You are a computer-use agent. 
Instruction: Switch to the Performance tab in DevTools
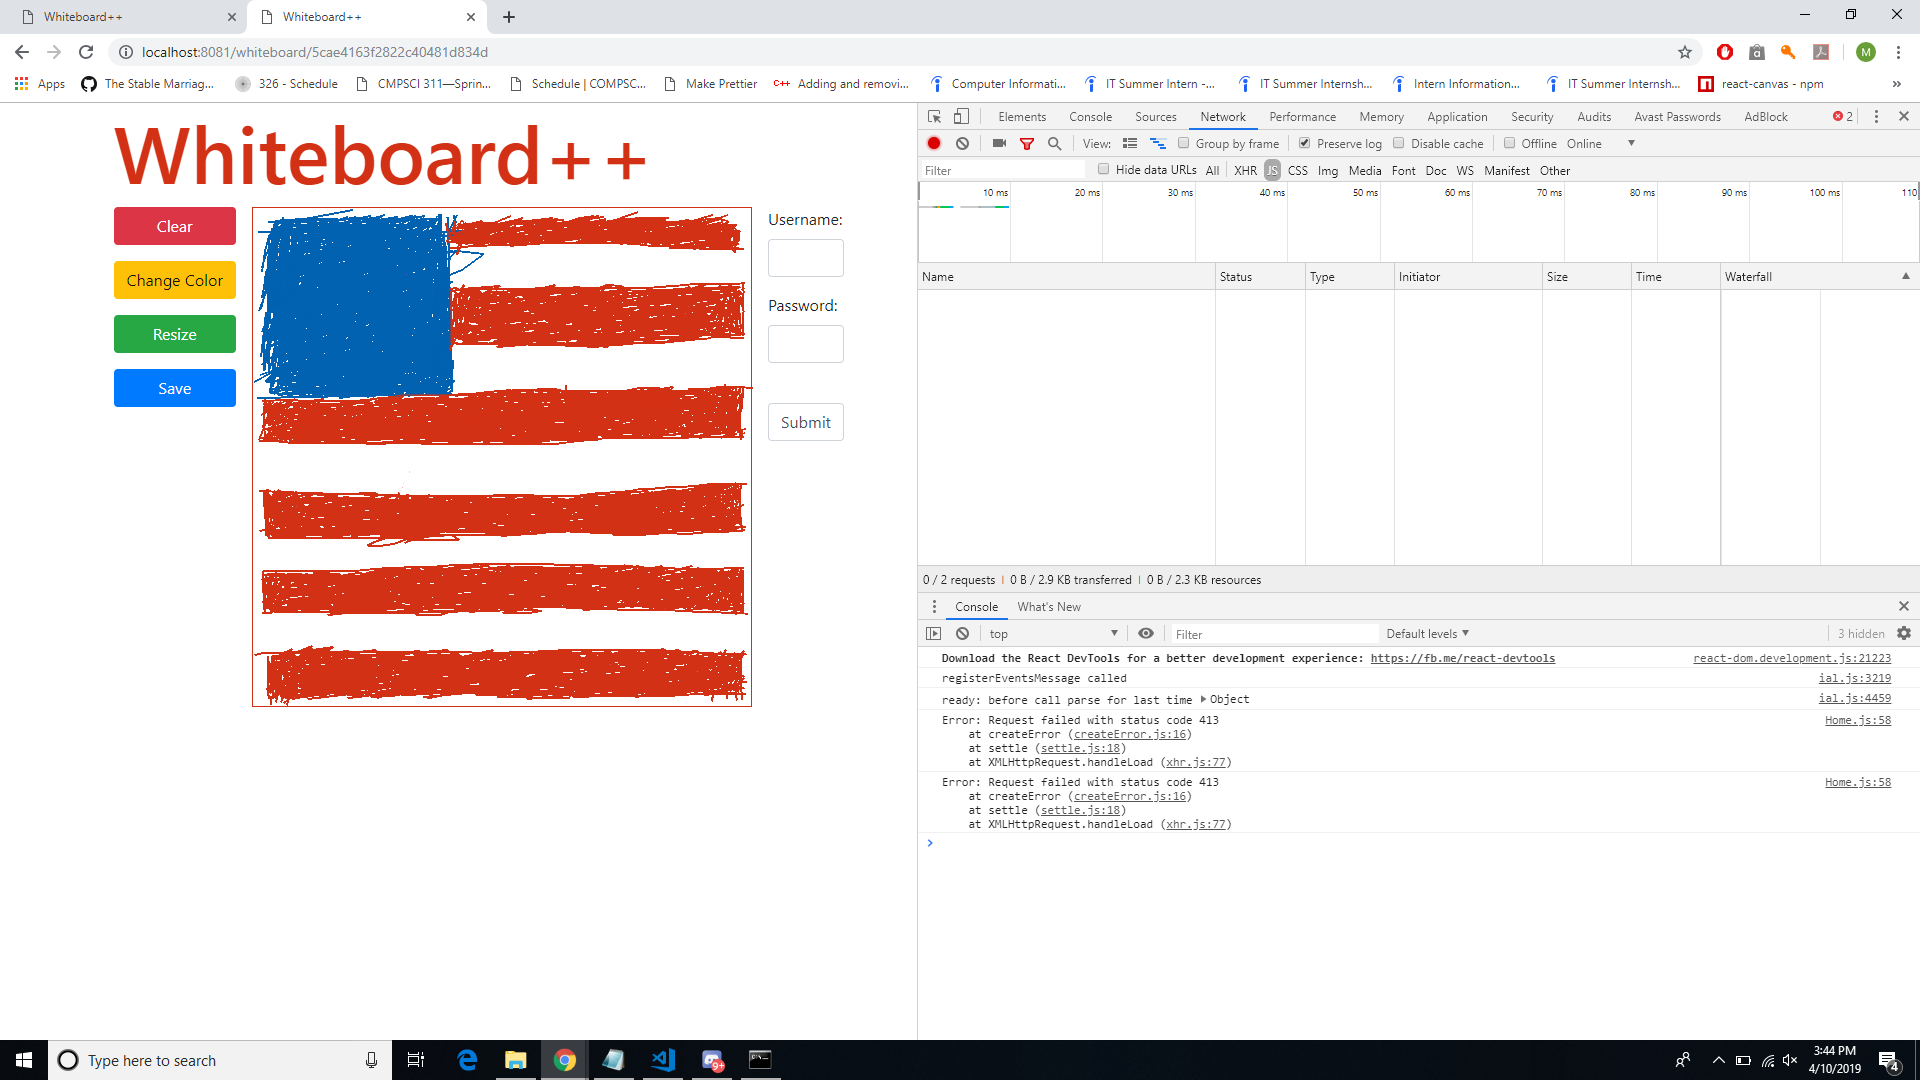pyautogui.click(x=1302, y=116)
